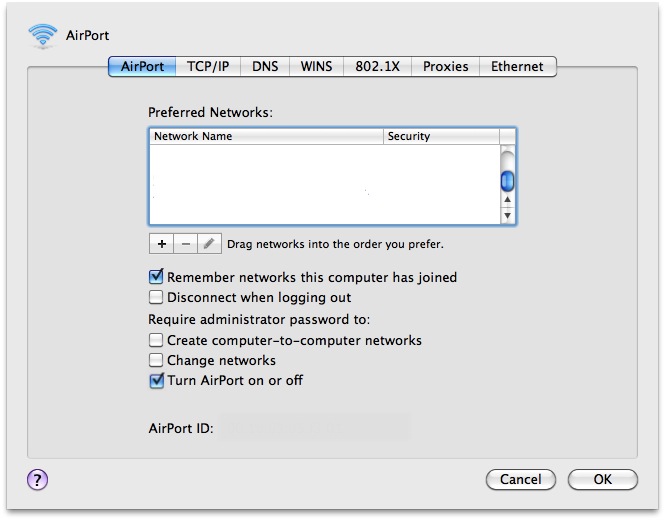Screen dimensions: 665x520
Task: Click the scrollbar up arrow
Action: click(x=507, y=199)
